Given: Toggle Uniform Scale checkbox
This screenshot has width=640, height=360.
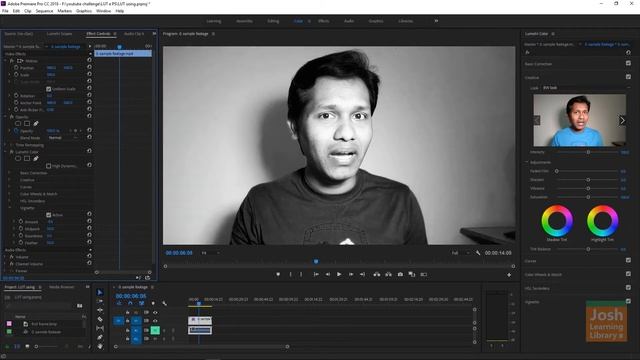Looking at the screenshot, I should [49, 89].
